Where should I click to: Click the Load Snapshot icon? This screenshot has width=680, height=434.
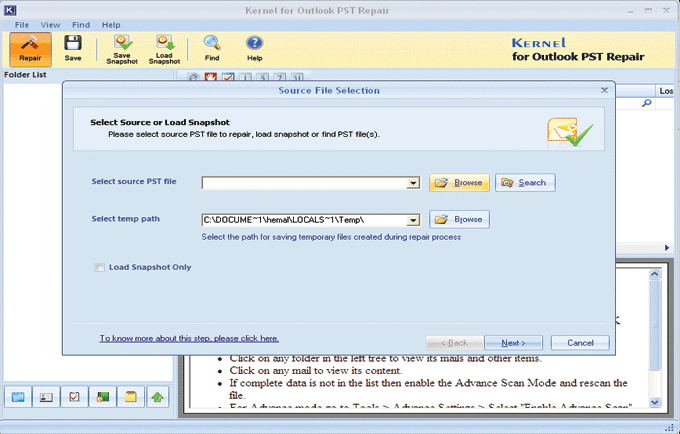tap(164, 48)
